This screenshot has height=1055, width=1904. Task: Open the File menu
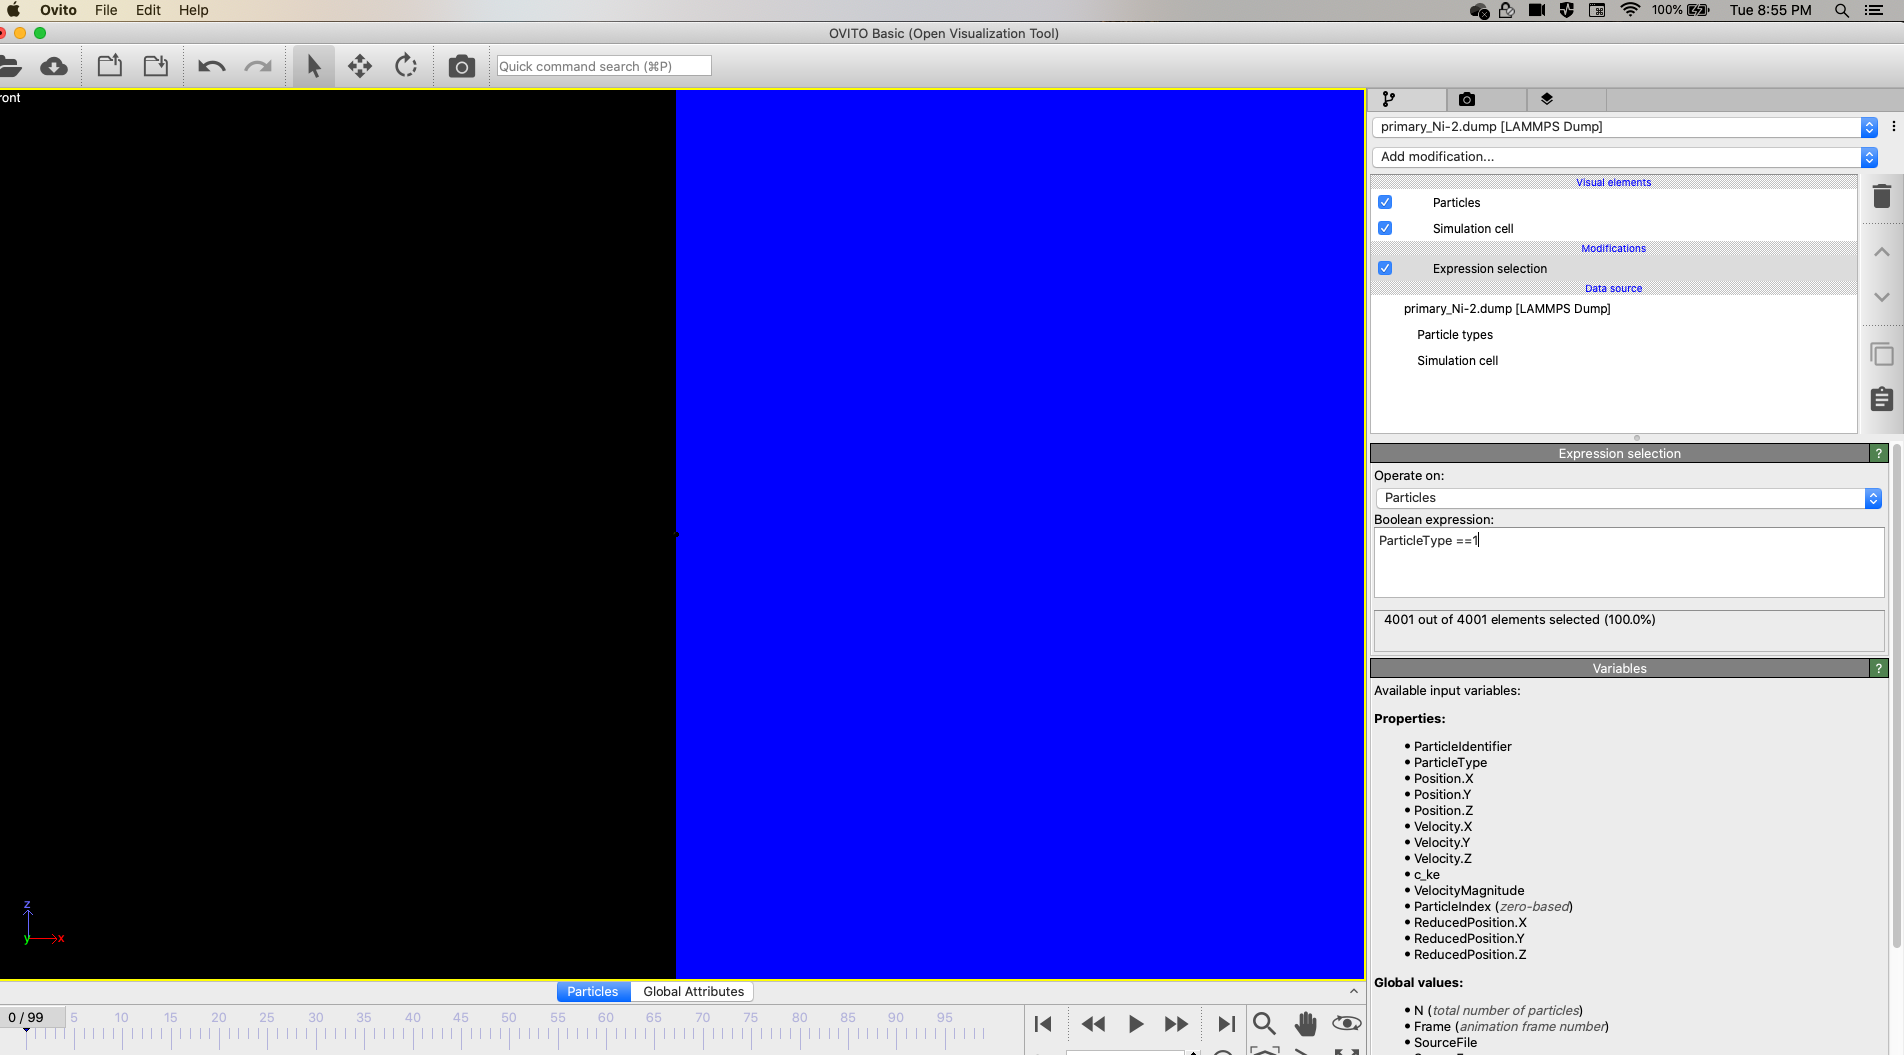pos(106,10)
